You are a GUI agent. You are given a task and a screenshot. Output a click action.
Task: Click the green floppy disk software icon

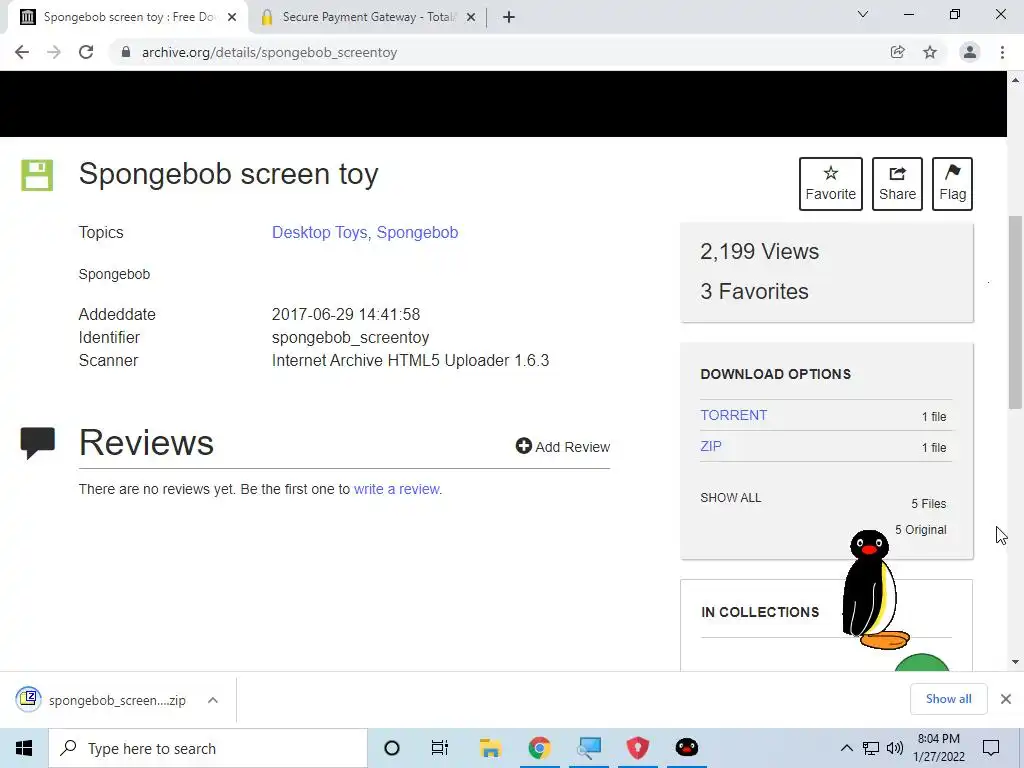click(x=37, y=175)
